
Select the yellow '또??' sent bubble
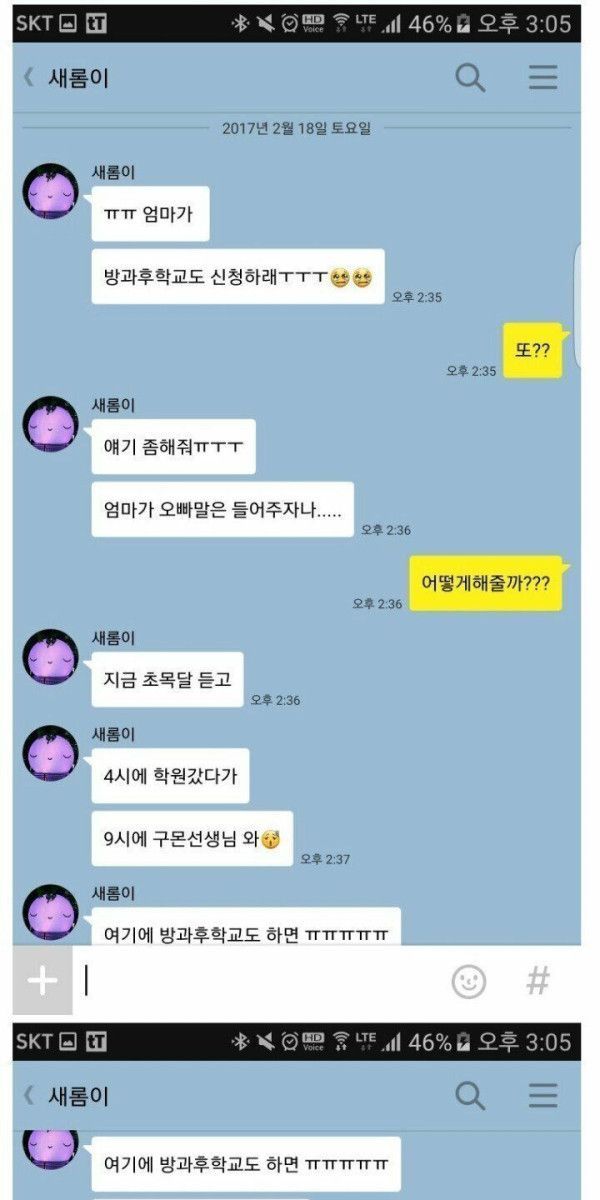(533, 351)
